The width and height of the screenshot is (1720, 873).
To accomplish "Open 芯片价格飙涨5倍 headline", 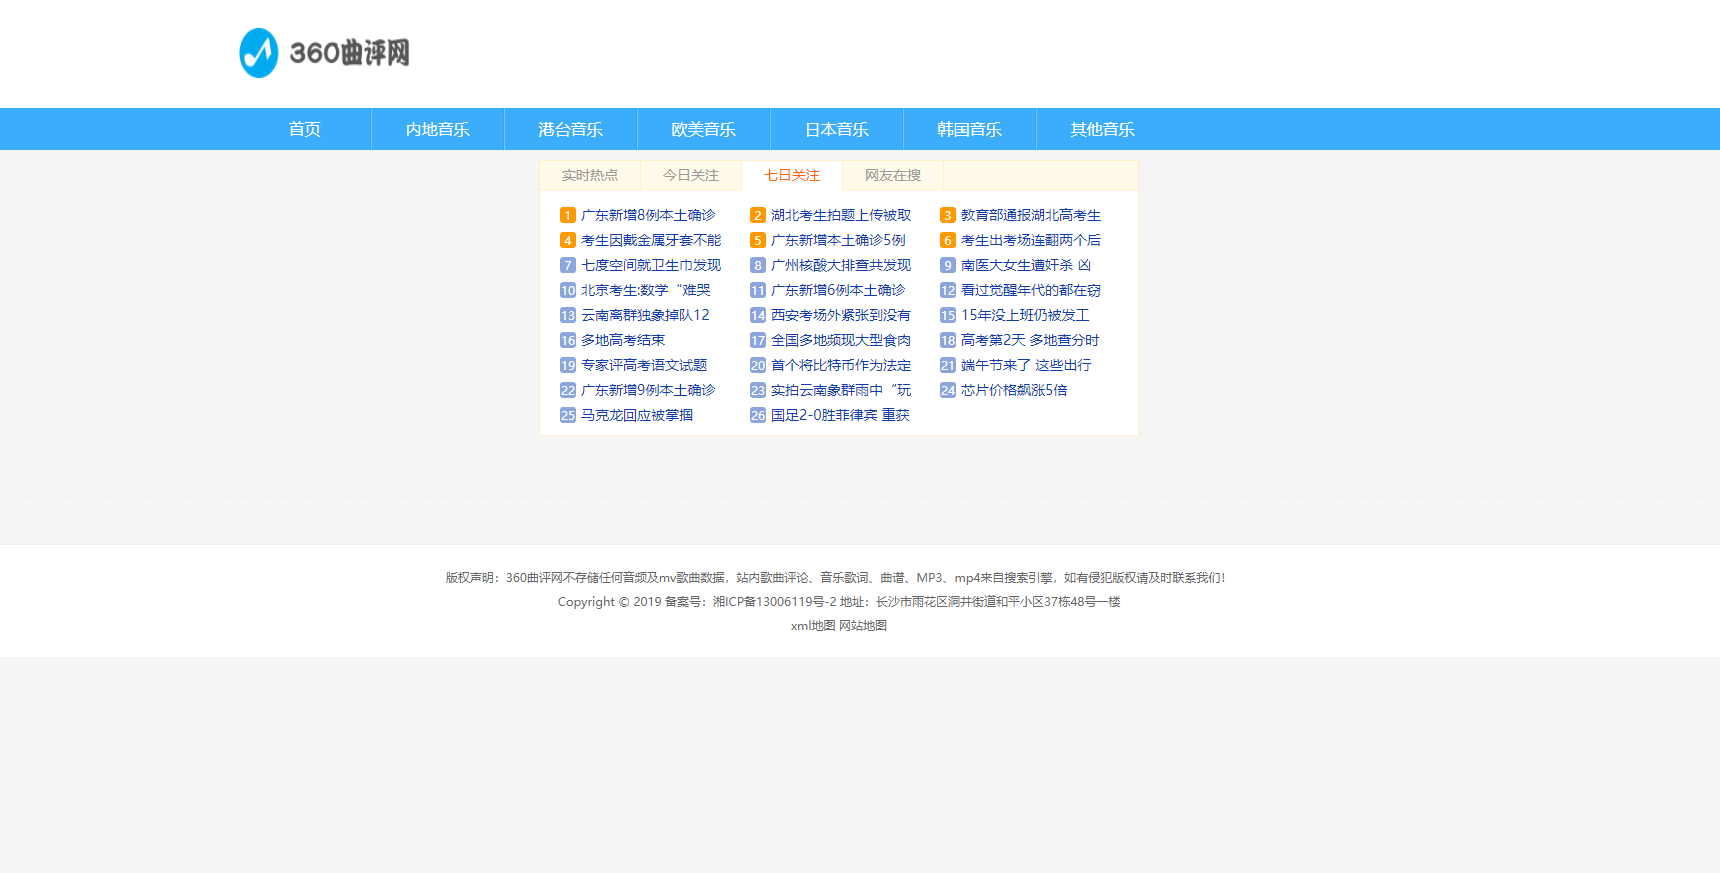I will point(1014,390).
